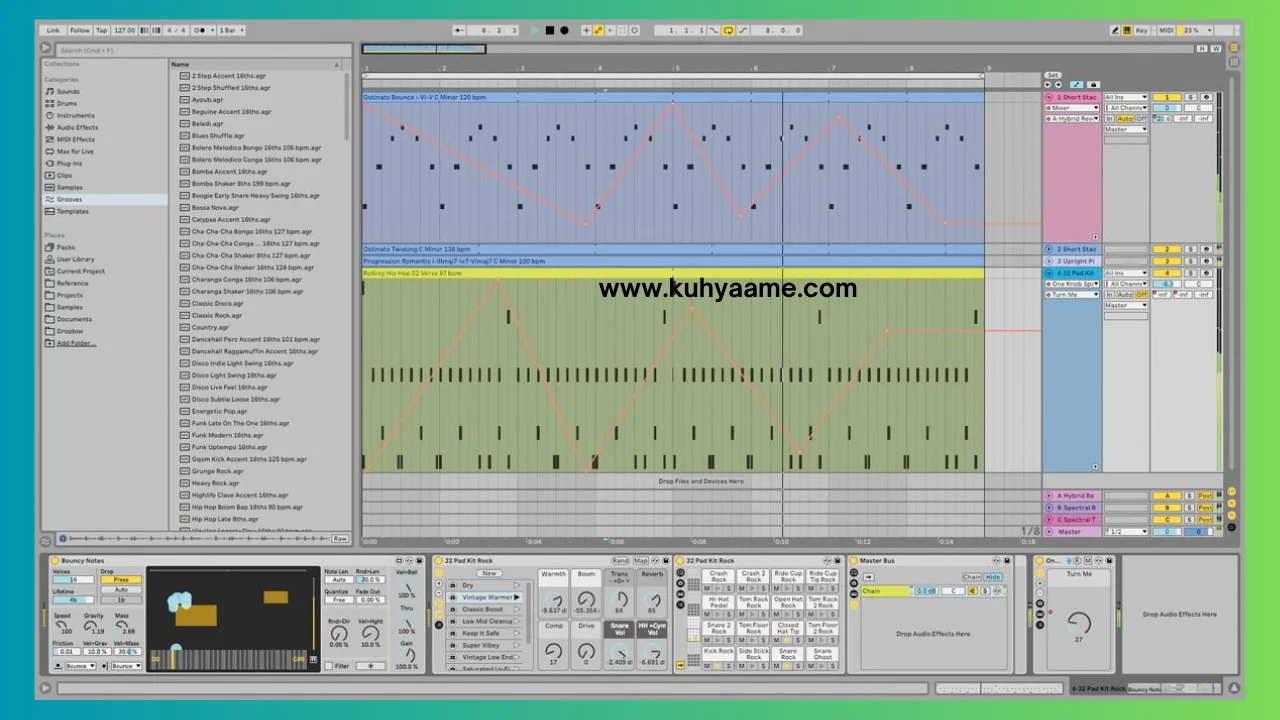Screen dimensions: 1280x720
Task: Toggle the Link sync button
Action: point(54,30)
